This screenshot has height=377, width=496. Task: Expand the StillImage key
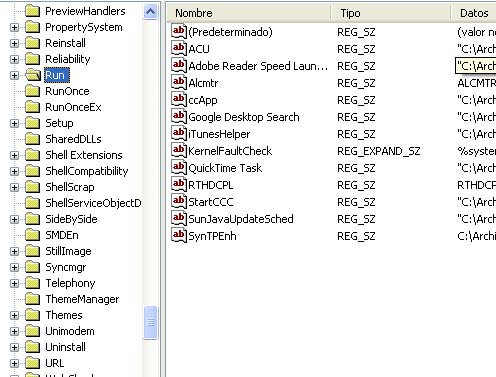click(14, 251)
